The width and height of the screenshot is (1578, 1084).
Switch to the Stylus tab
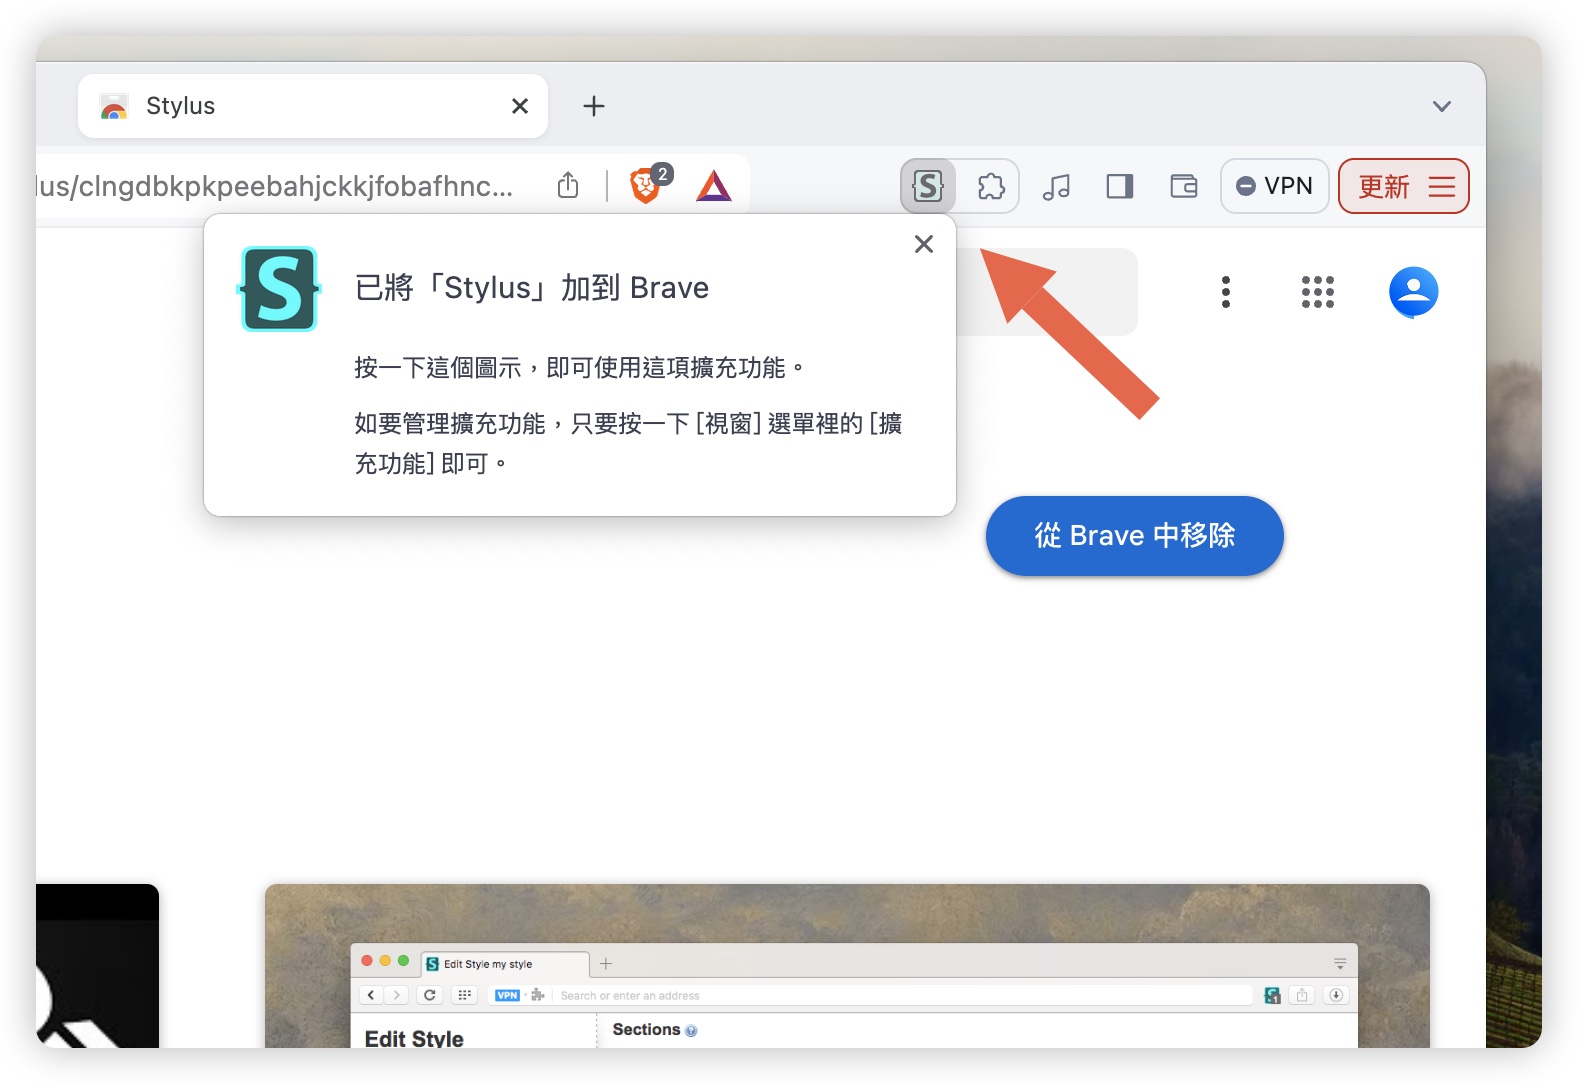tap(313, 106)
